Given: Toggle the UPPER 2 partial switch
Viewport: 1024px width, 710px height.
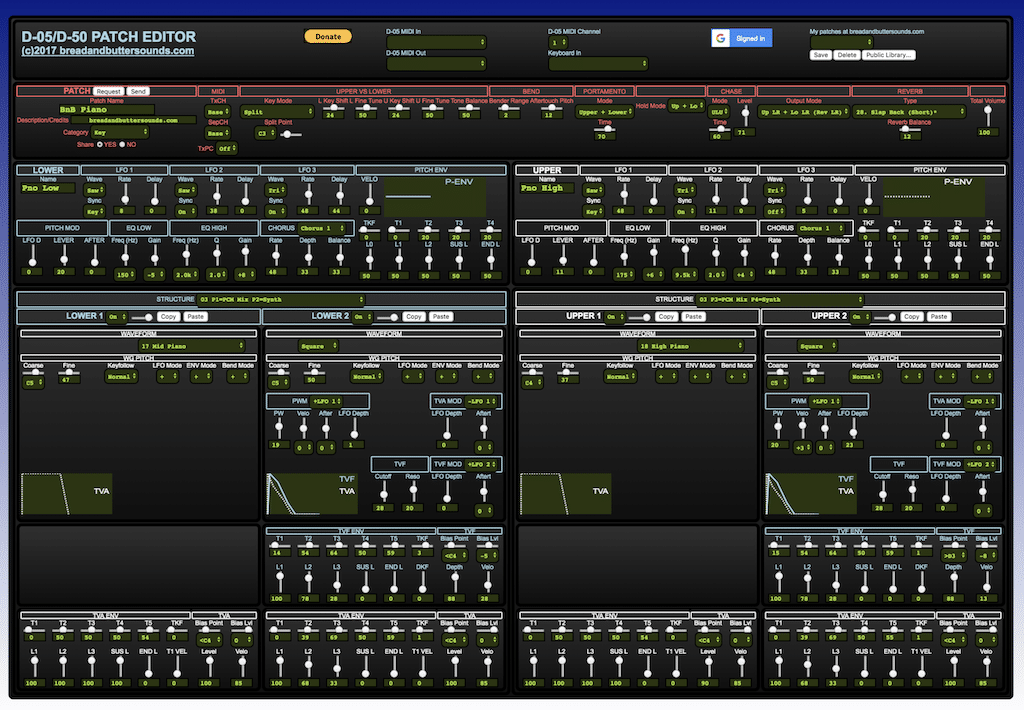Looking at the screenshot, I should click(886, 317).
